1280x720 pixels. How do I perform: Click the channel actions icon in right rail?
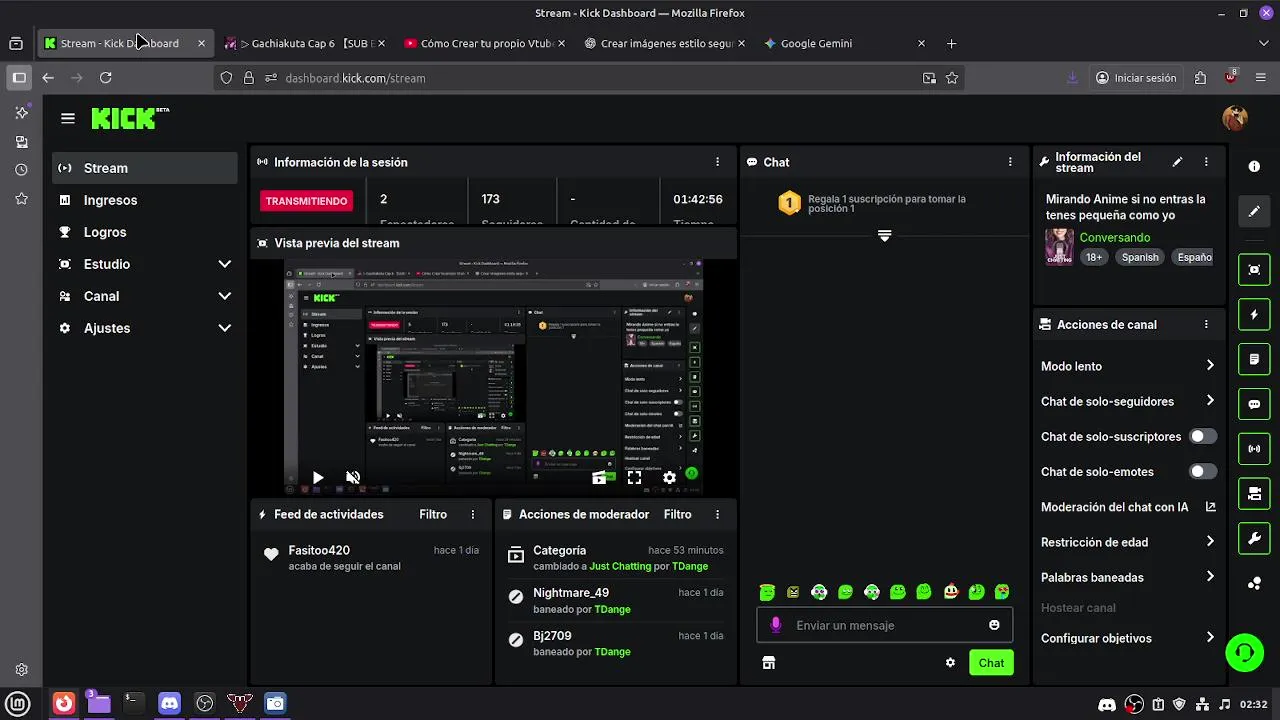pos(1254,493)
